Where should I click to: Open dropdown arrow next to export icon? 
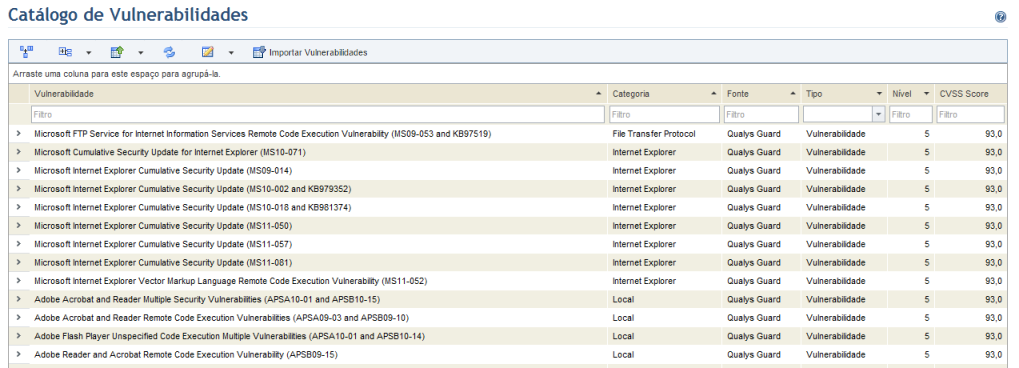(x=140, y=53)
